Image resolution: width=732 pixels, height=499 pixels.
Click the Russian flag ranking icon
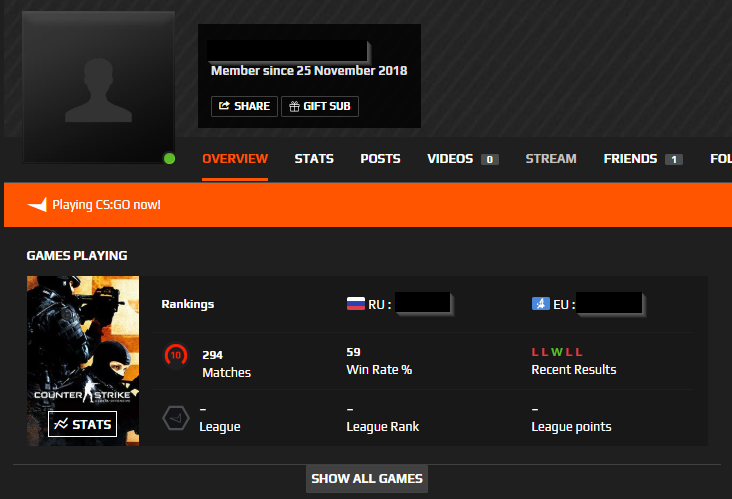click(356, 304)
